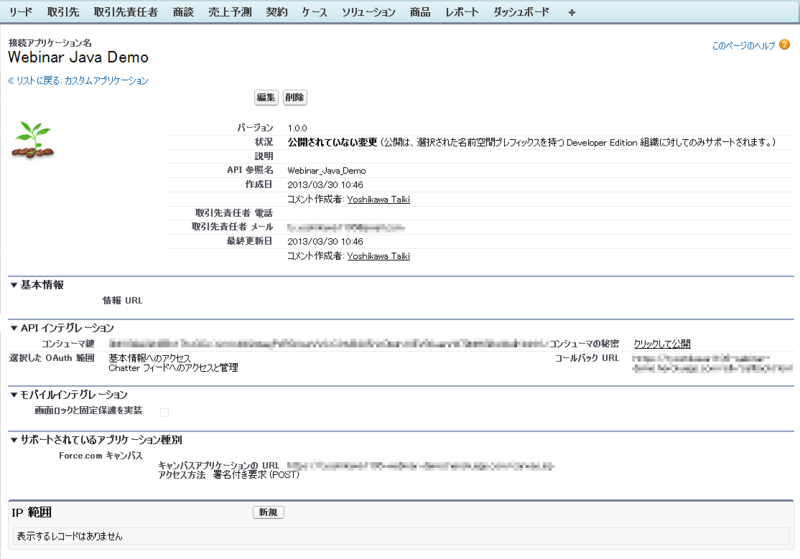The height and width of the screenshot is (559, 800).
Task: Click Chatter フィードへのアクセスと管理 text
Action: pos(173,368)
